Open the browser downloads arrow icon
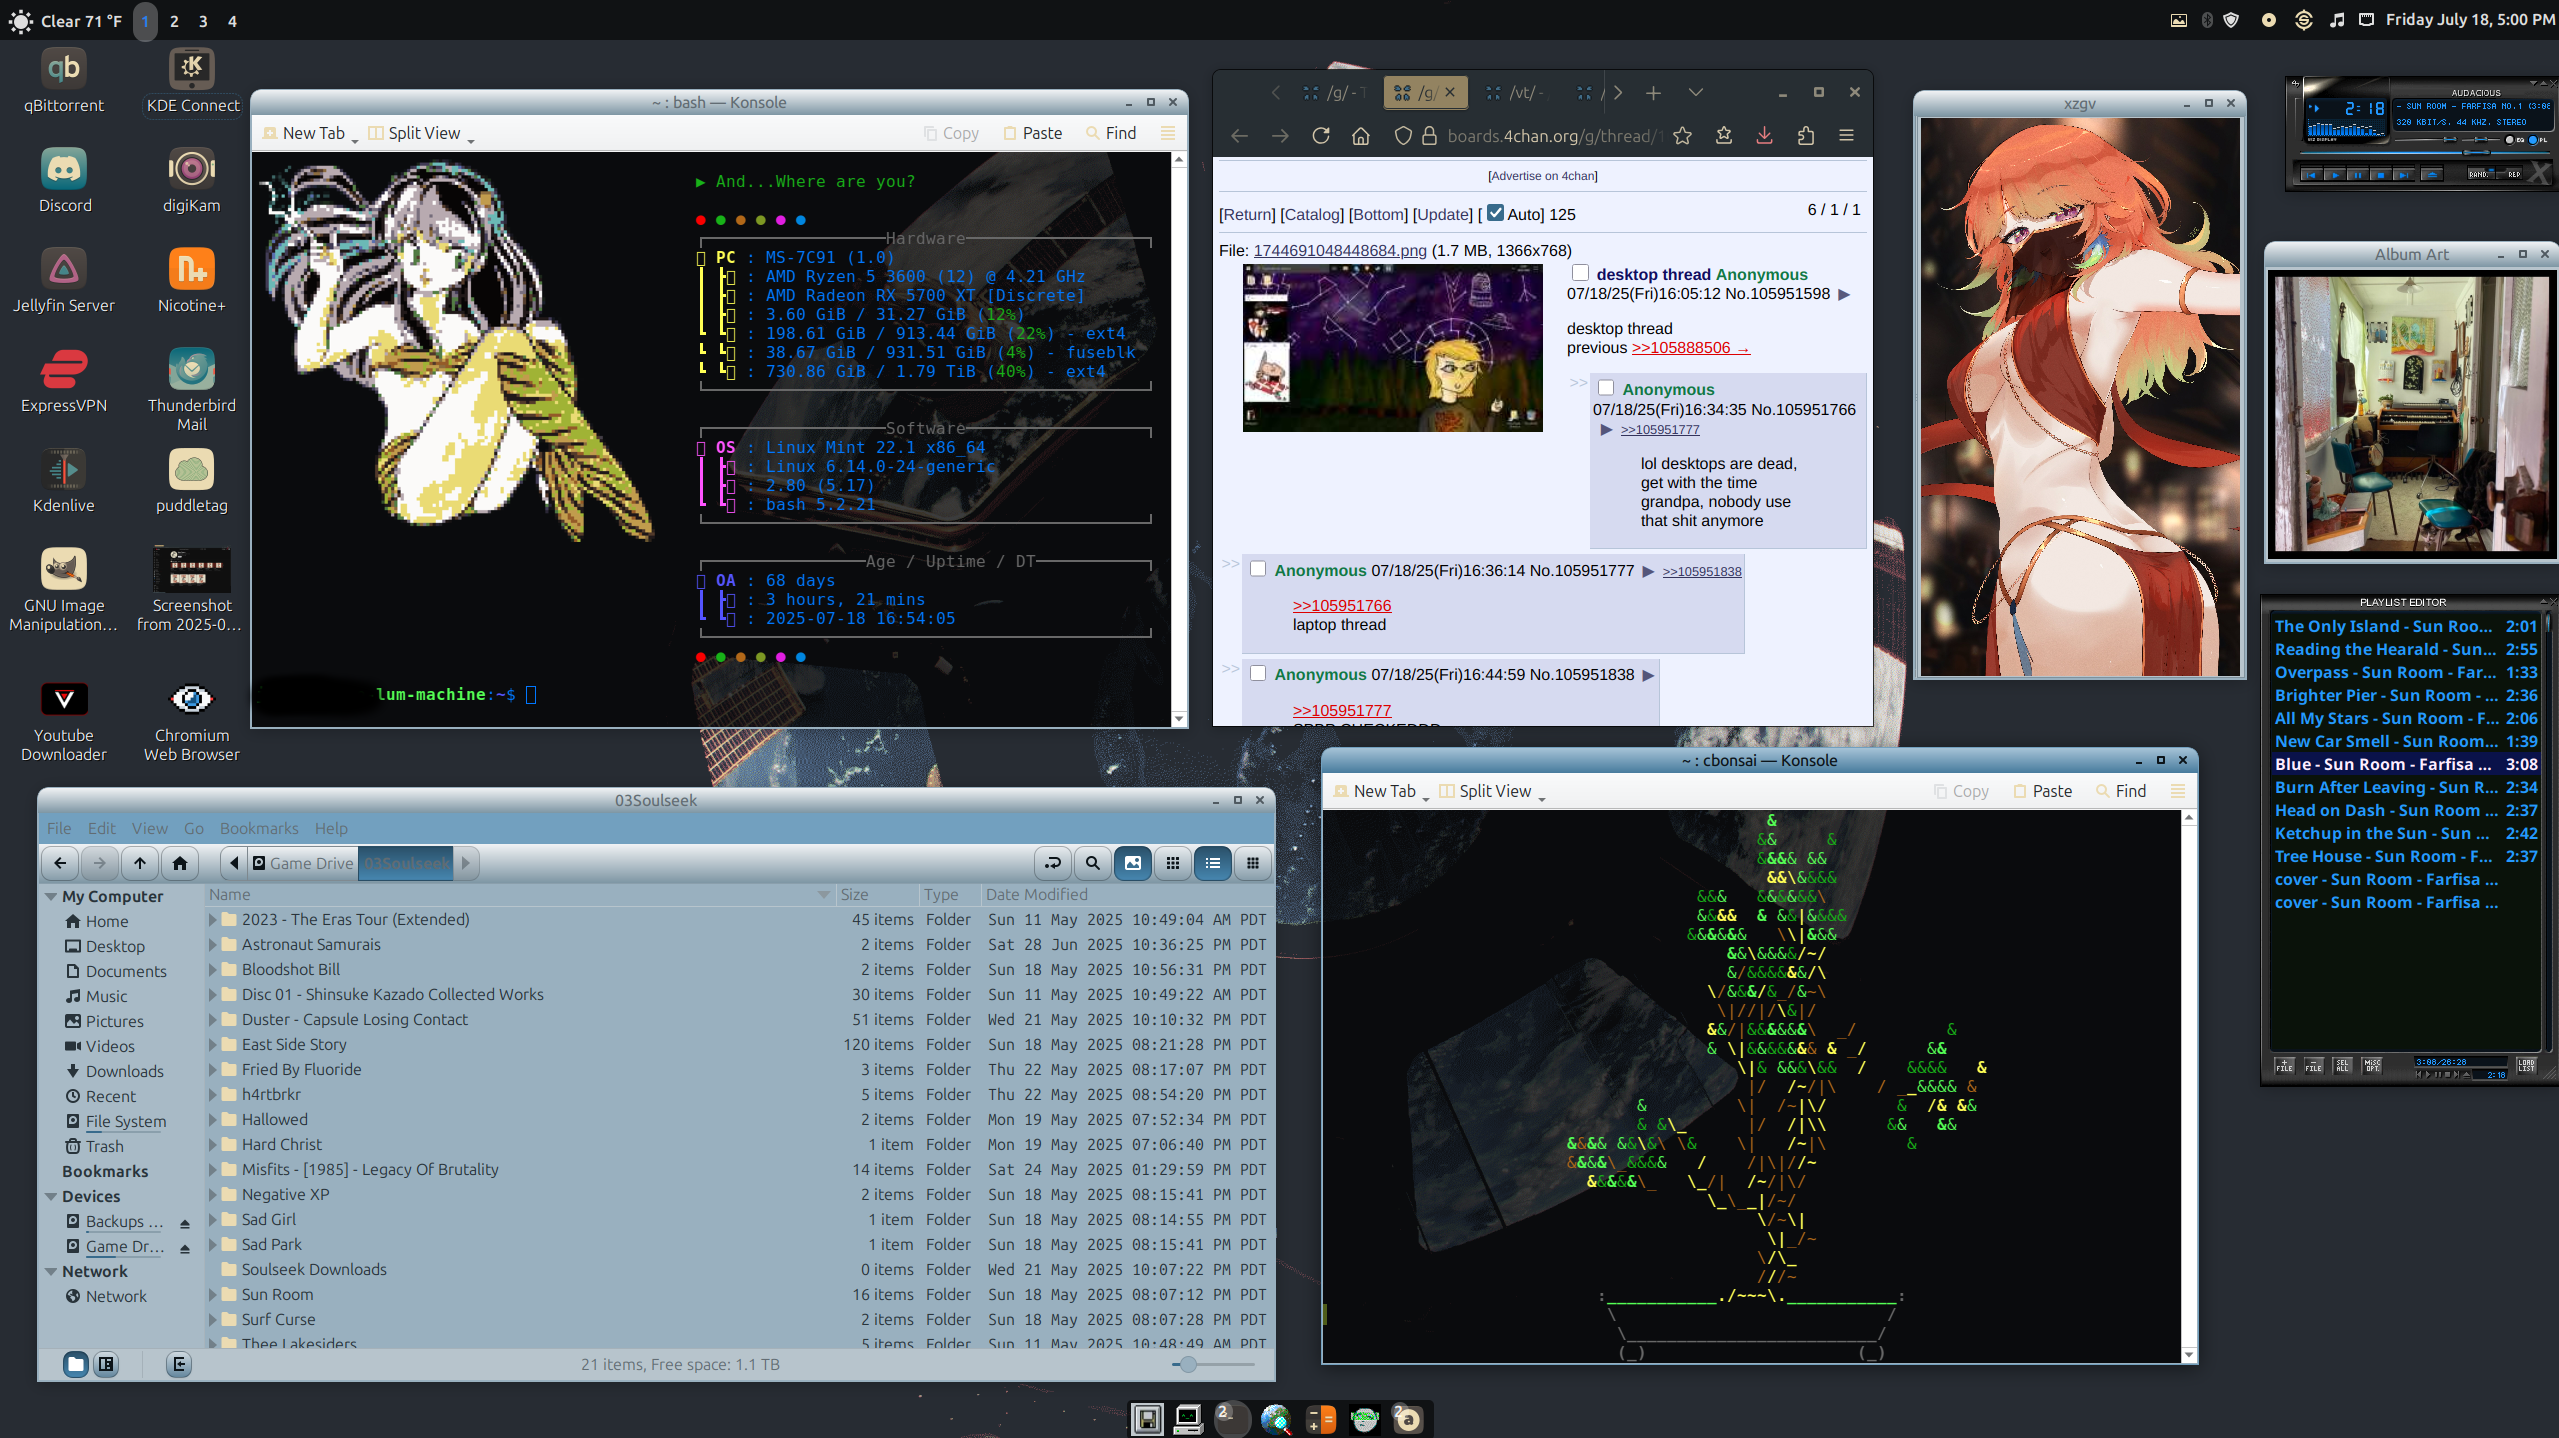Screen dimensions: 2559x1438 click(1765, 136)
